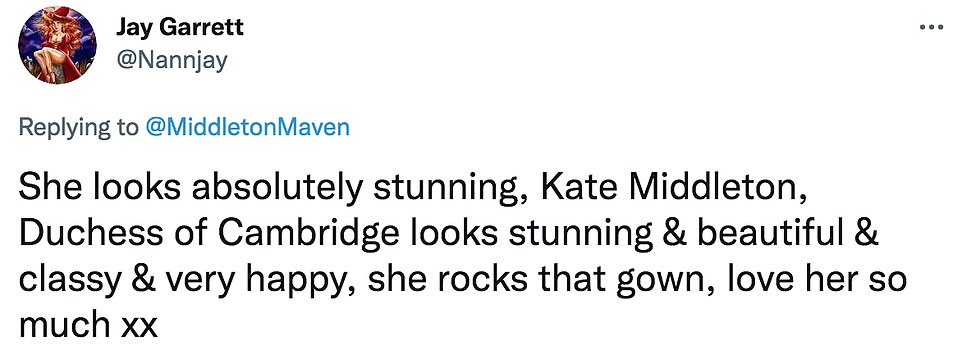Open Jay Garrett's profile picture avatar
The image size is (962, 364).
coord(57,45)
